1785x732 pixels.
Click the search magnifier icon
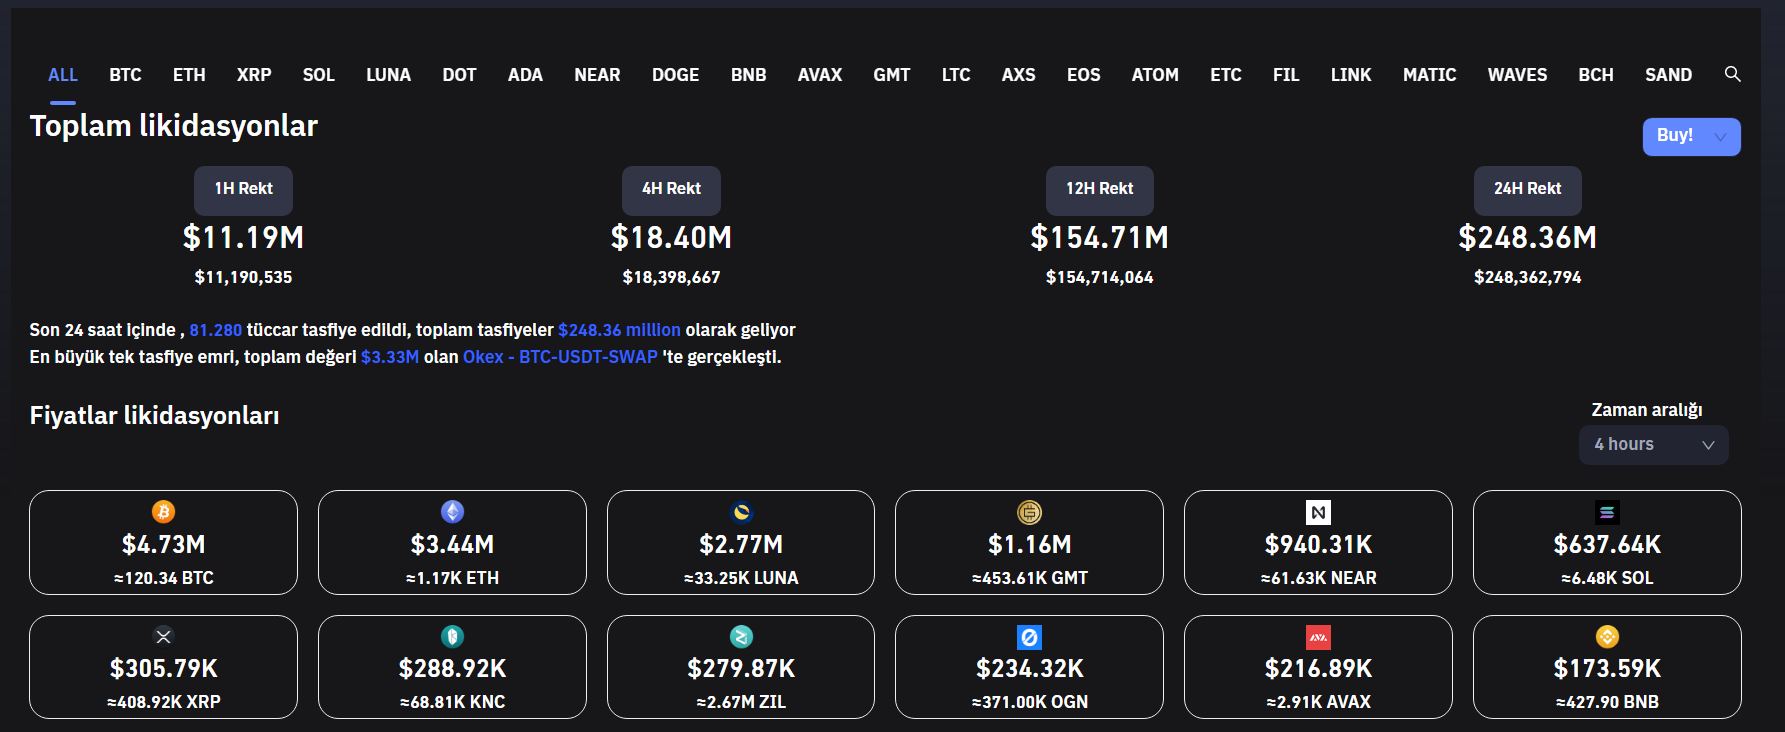[x=1732, y=74]
